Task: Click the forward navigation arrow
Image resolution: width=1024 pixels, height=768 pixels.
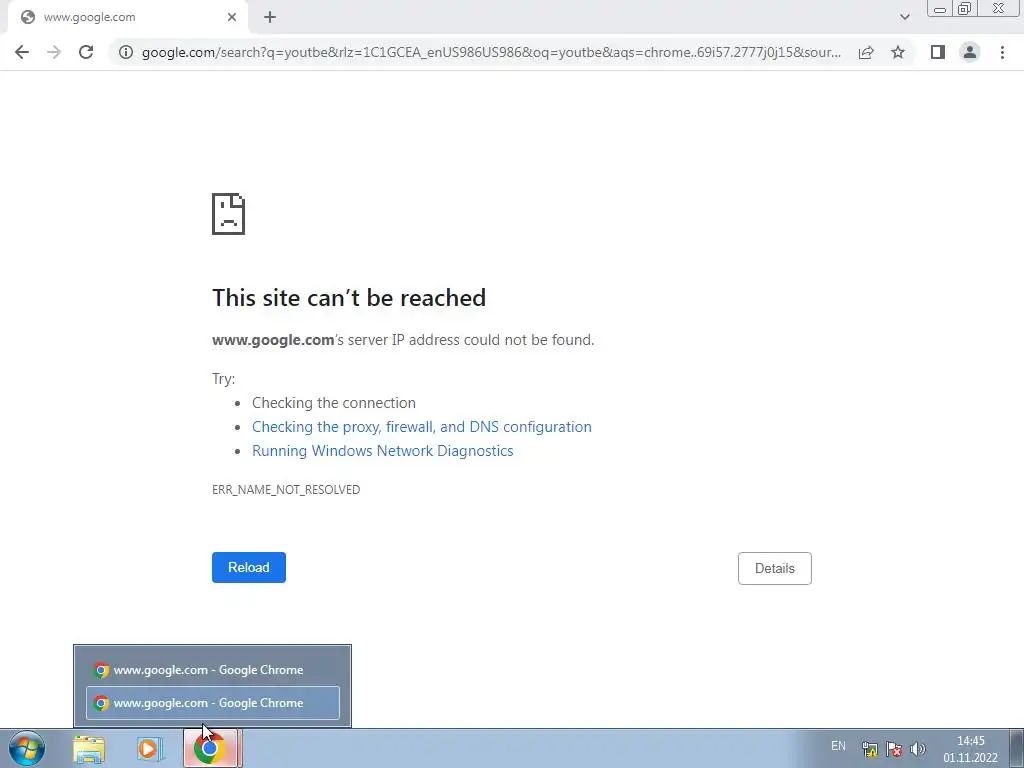Action: pos(54,52)
